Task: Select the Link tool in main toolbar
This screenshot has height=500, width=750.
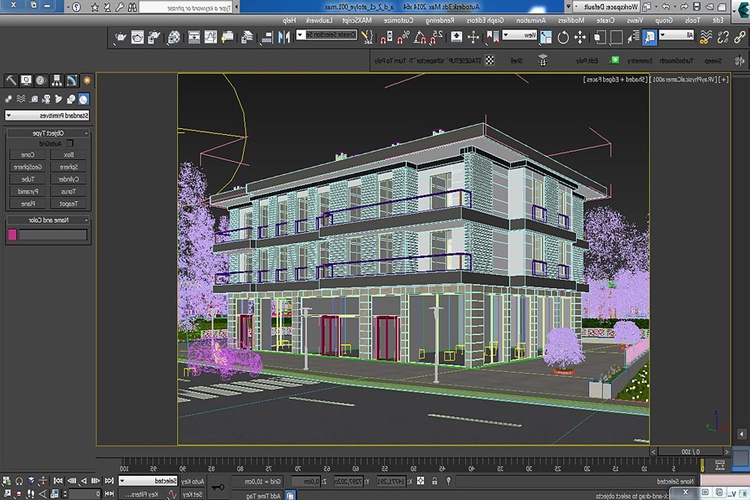Action: pos(740,37)
